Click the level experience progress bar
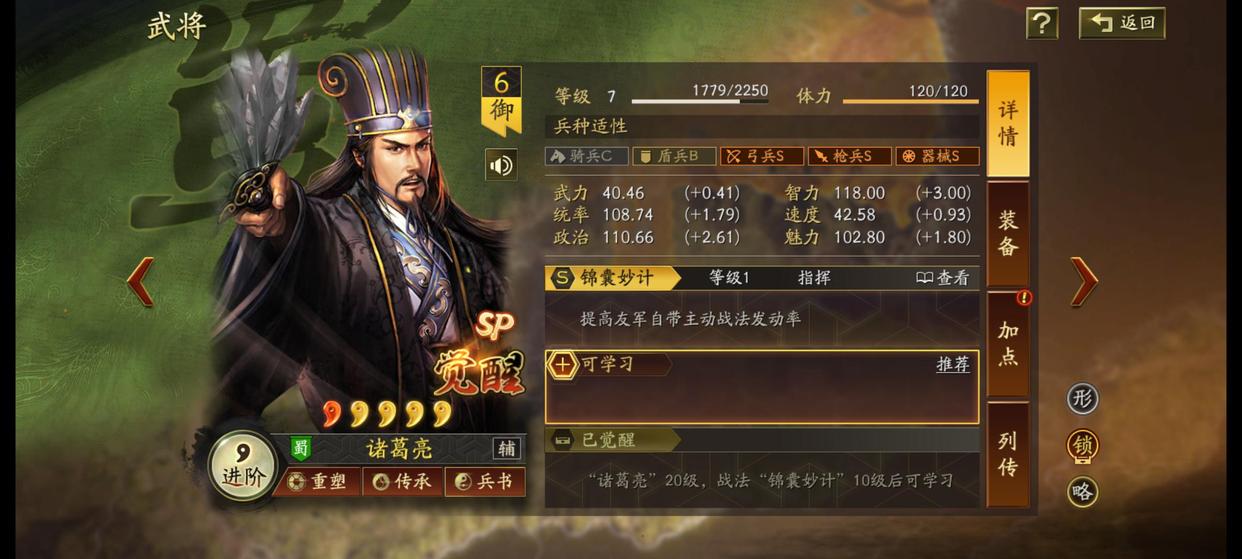The image size is (1242, 559). [x=700, y=101]
